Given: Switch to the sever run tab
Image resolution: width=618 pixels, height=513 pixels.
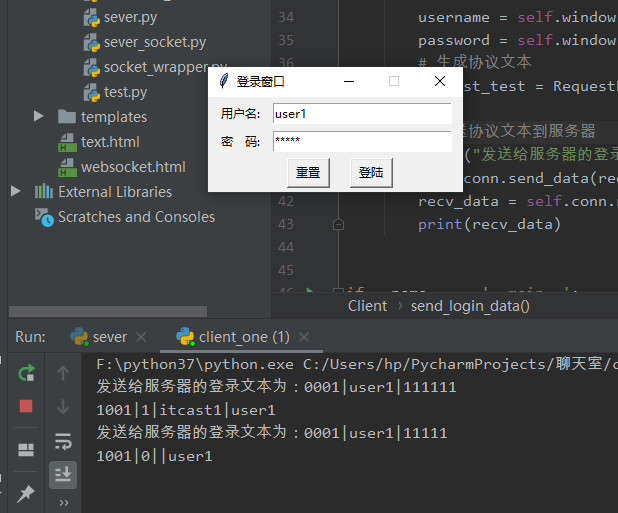Looking at the screenshot, I should 110,337.
